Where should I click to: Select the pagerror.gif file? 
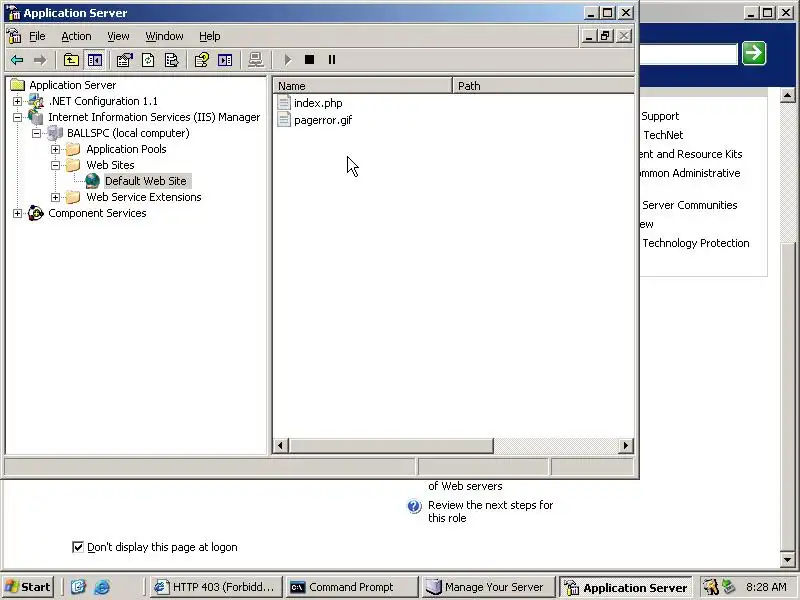[x=323, y=120]
